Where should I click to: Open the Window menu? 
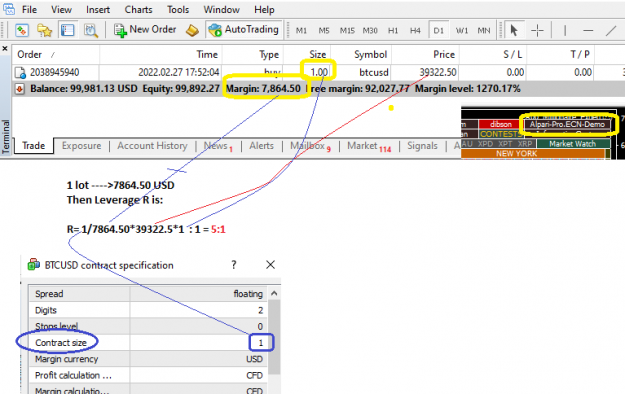(x=222, y=10)
